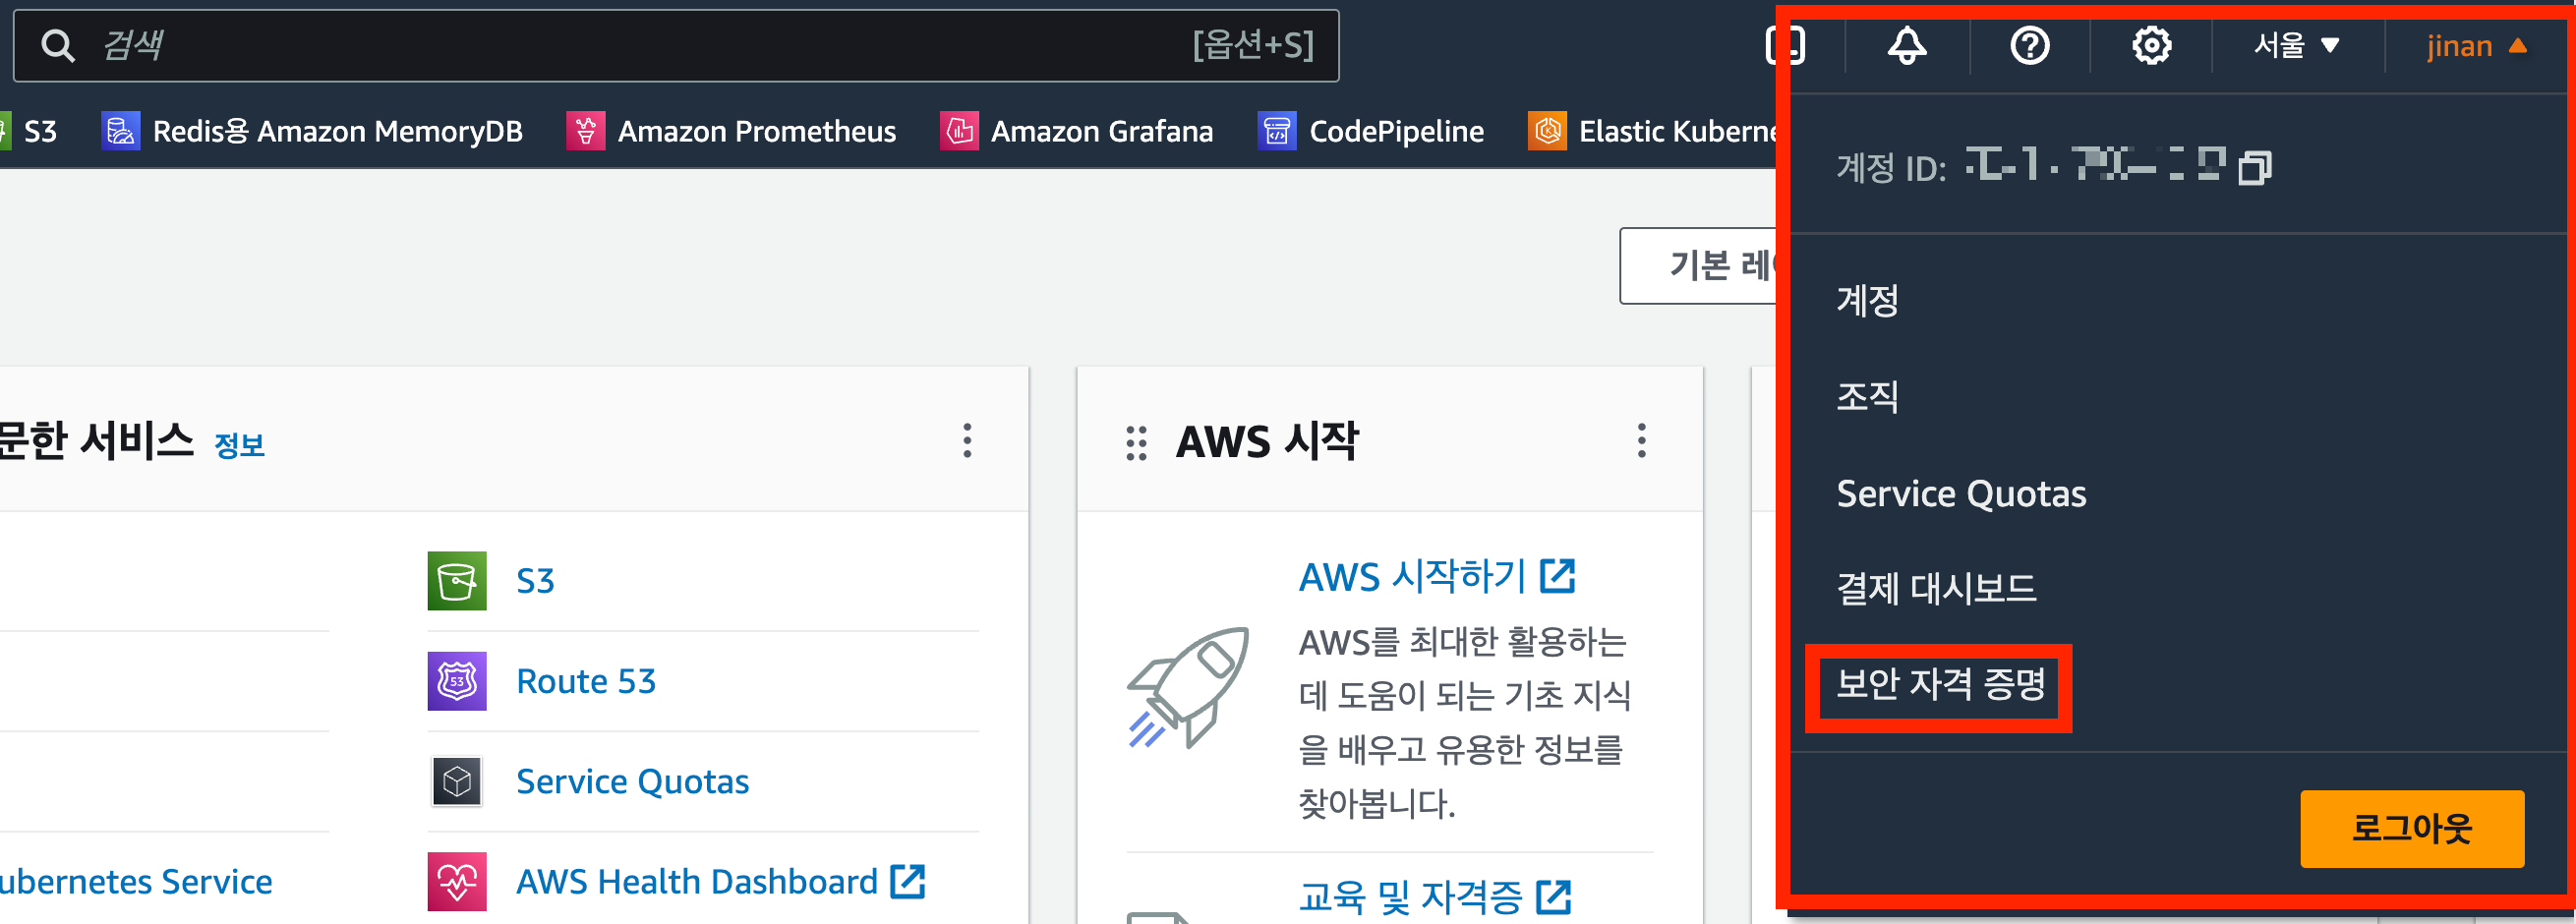Open AWS 시작 widget kebab menu
The image size is (2576, 924).
click(x=1641, y=441)
